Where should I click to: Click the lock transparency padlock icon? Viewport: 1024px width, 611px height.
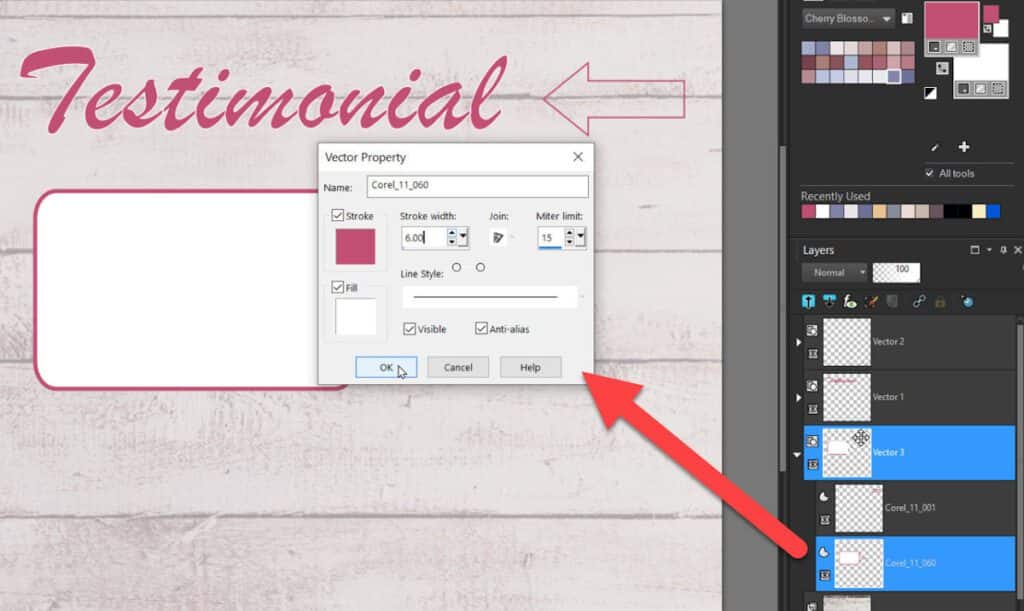pyautogui.click(x=941, y=301)
